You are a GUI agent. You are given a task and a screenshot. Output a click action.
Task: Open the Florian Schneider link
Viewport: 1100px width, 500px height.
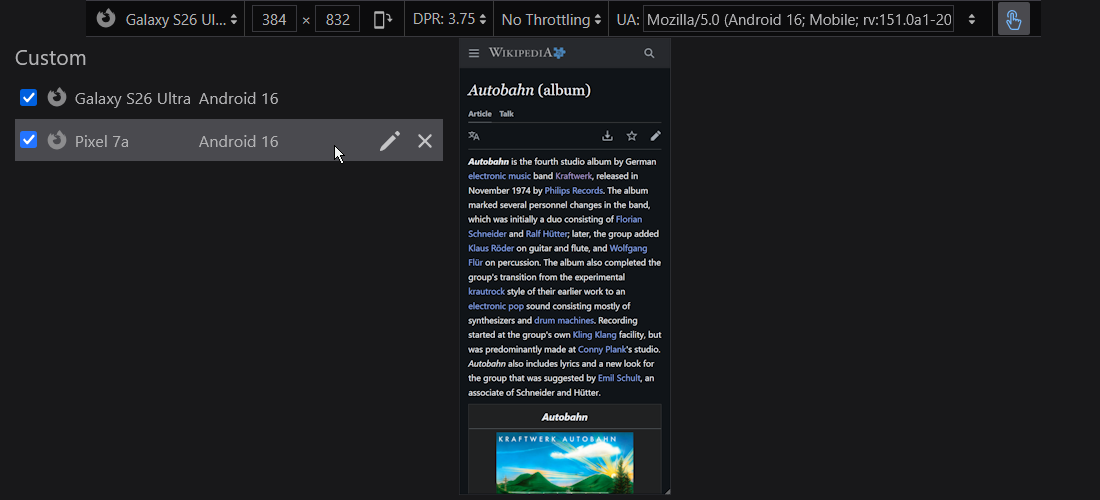coord(629,219)
